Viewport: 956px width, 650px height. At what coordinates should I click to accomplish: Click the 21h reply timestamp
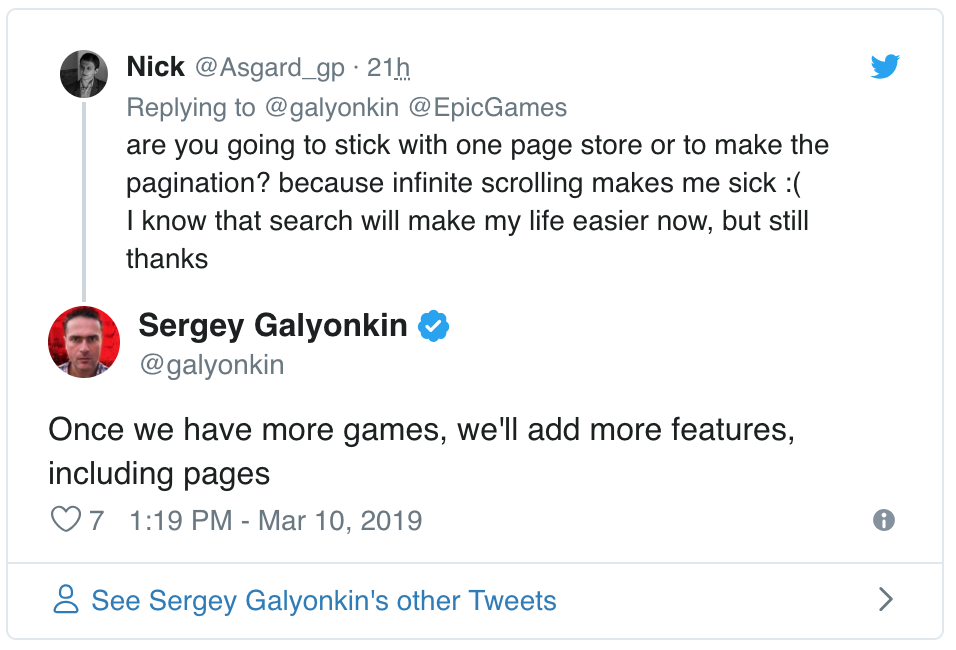[x=389, y=68]
